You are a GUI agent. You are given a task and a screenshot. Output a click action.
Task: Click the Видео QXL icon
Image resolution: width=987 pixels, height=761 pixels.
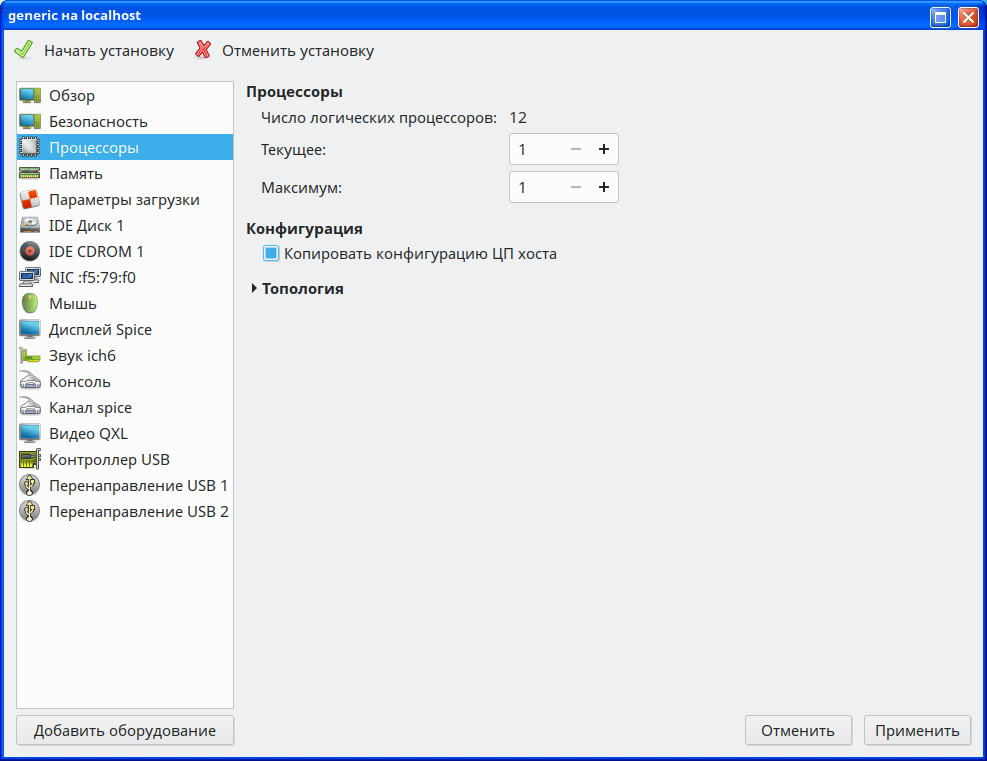click(30, 434)
